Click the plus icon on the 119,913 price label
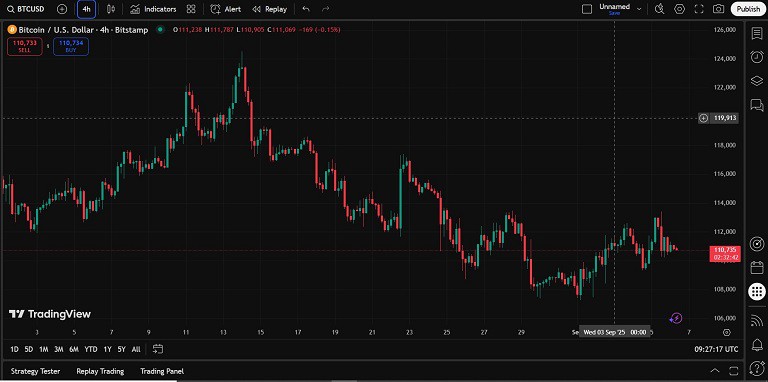Viewport: 768px width, 382px height. (703, 118)
